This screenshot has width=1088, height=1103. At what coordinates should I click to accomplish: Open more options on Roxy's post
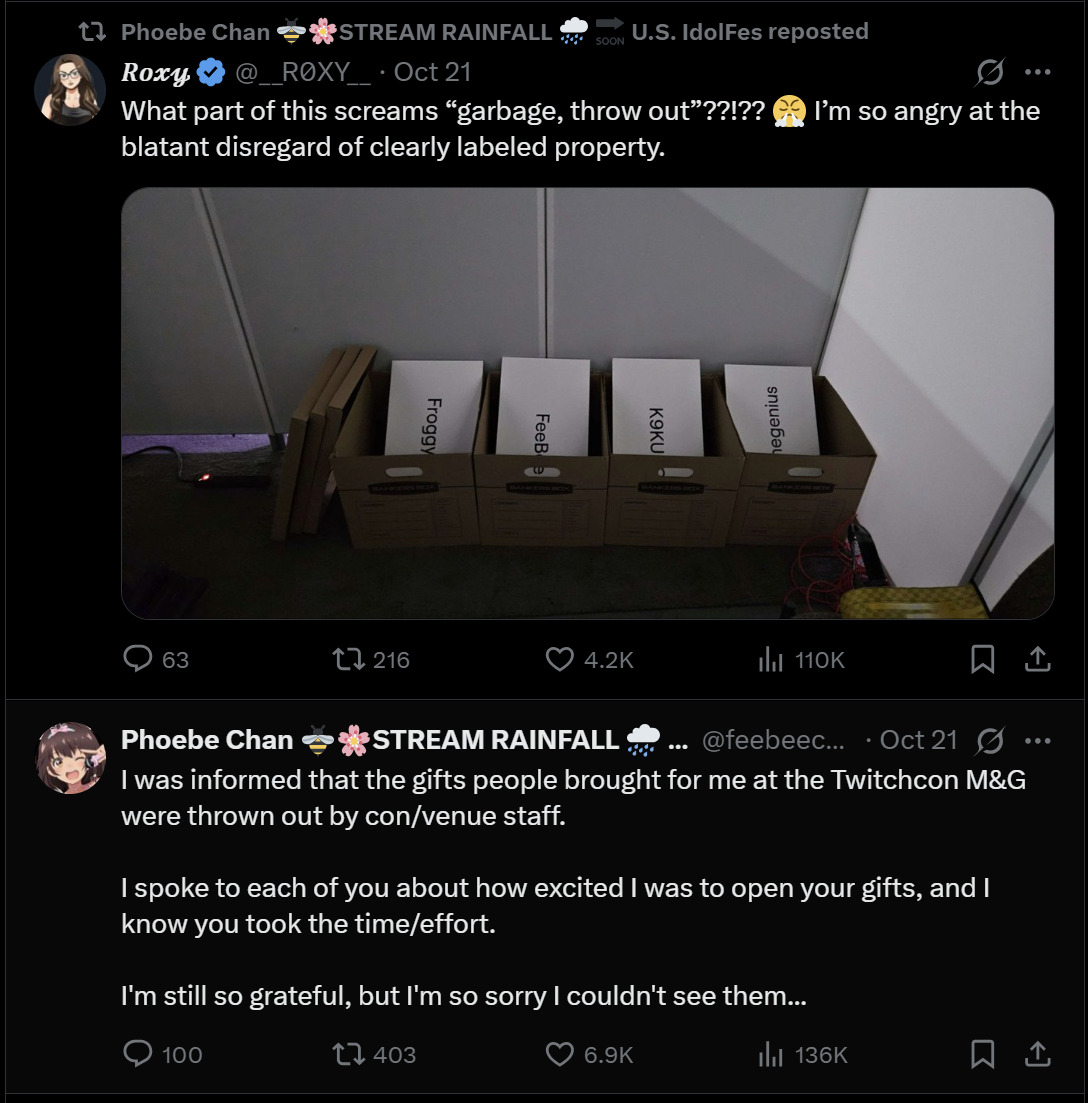pyautogui.click(x=1038, y=72)
